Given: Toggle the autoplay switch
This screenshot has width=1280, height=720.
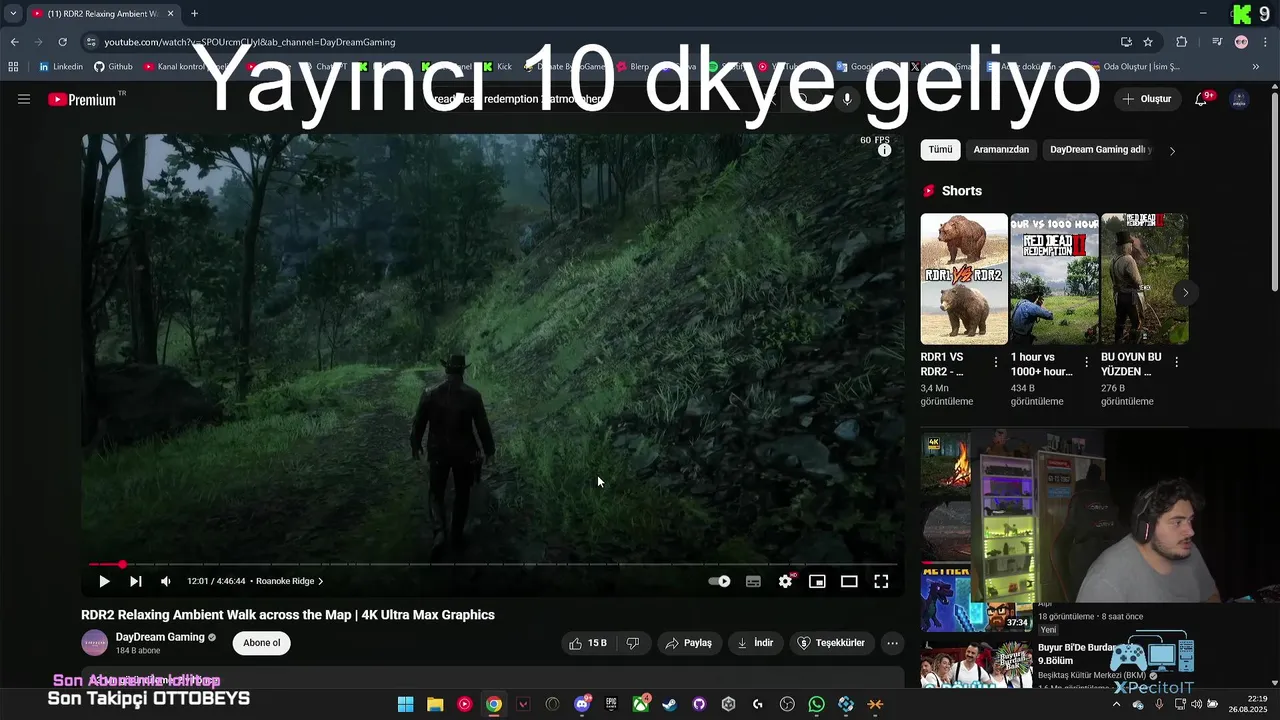Looking at the screenshot, I should (719, 581).
